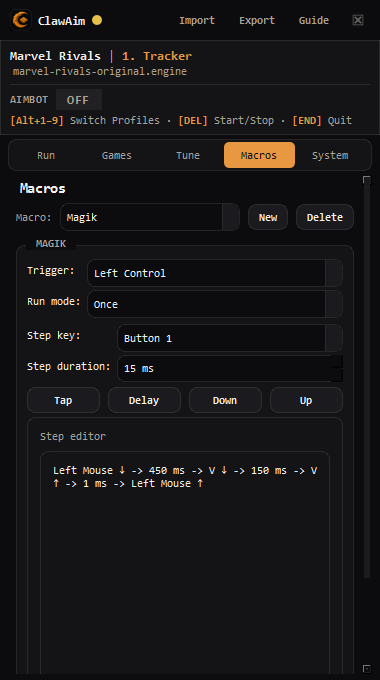Screen dimensions: 380x680
Task: Switch to the Tune tab
Action: pos(188,155)
